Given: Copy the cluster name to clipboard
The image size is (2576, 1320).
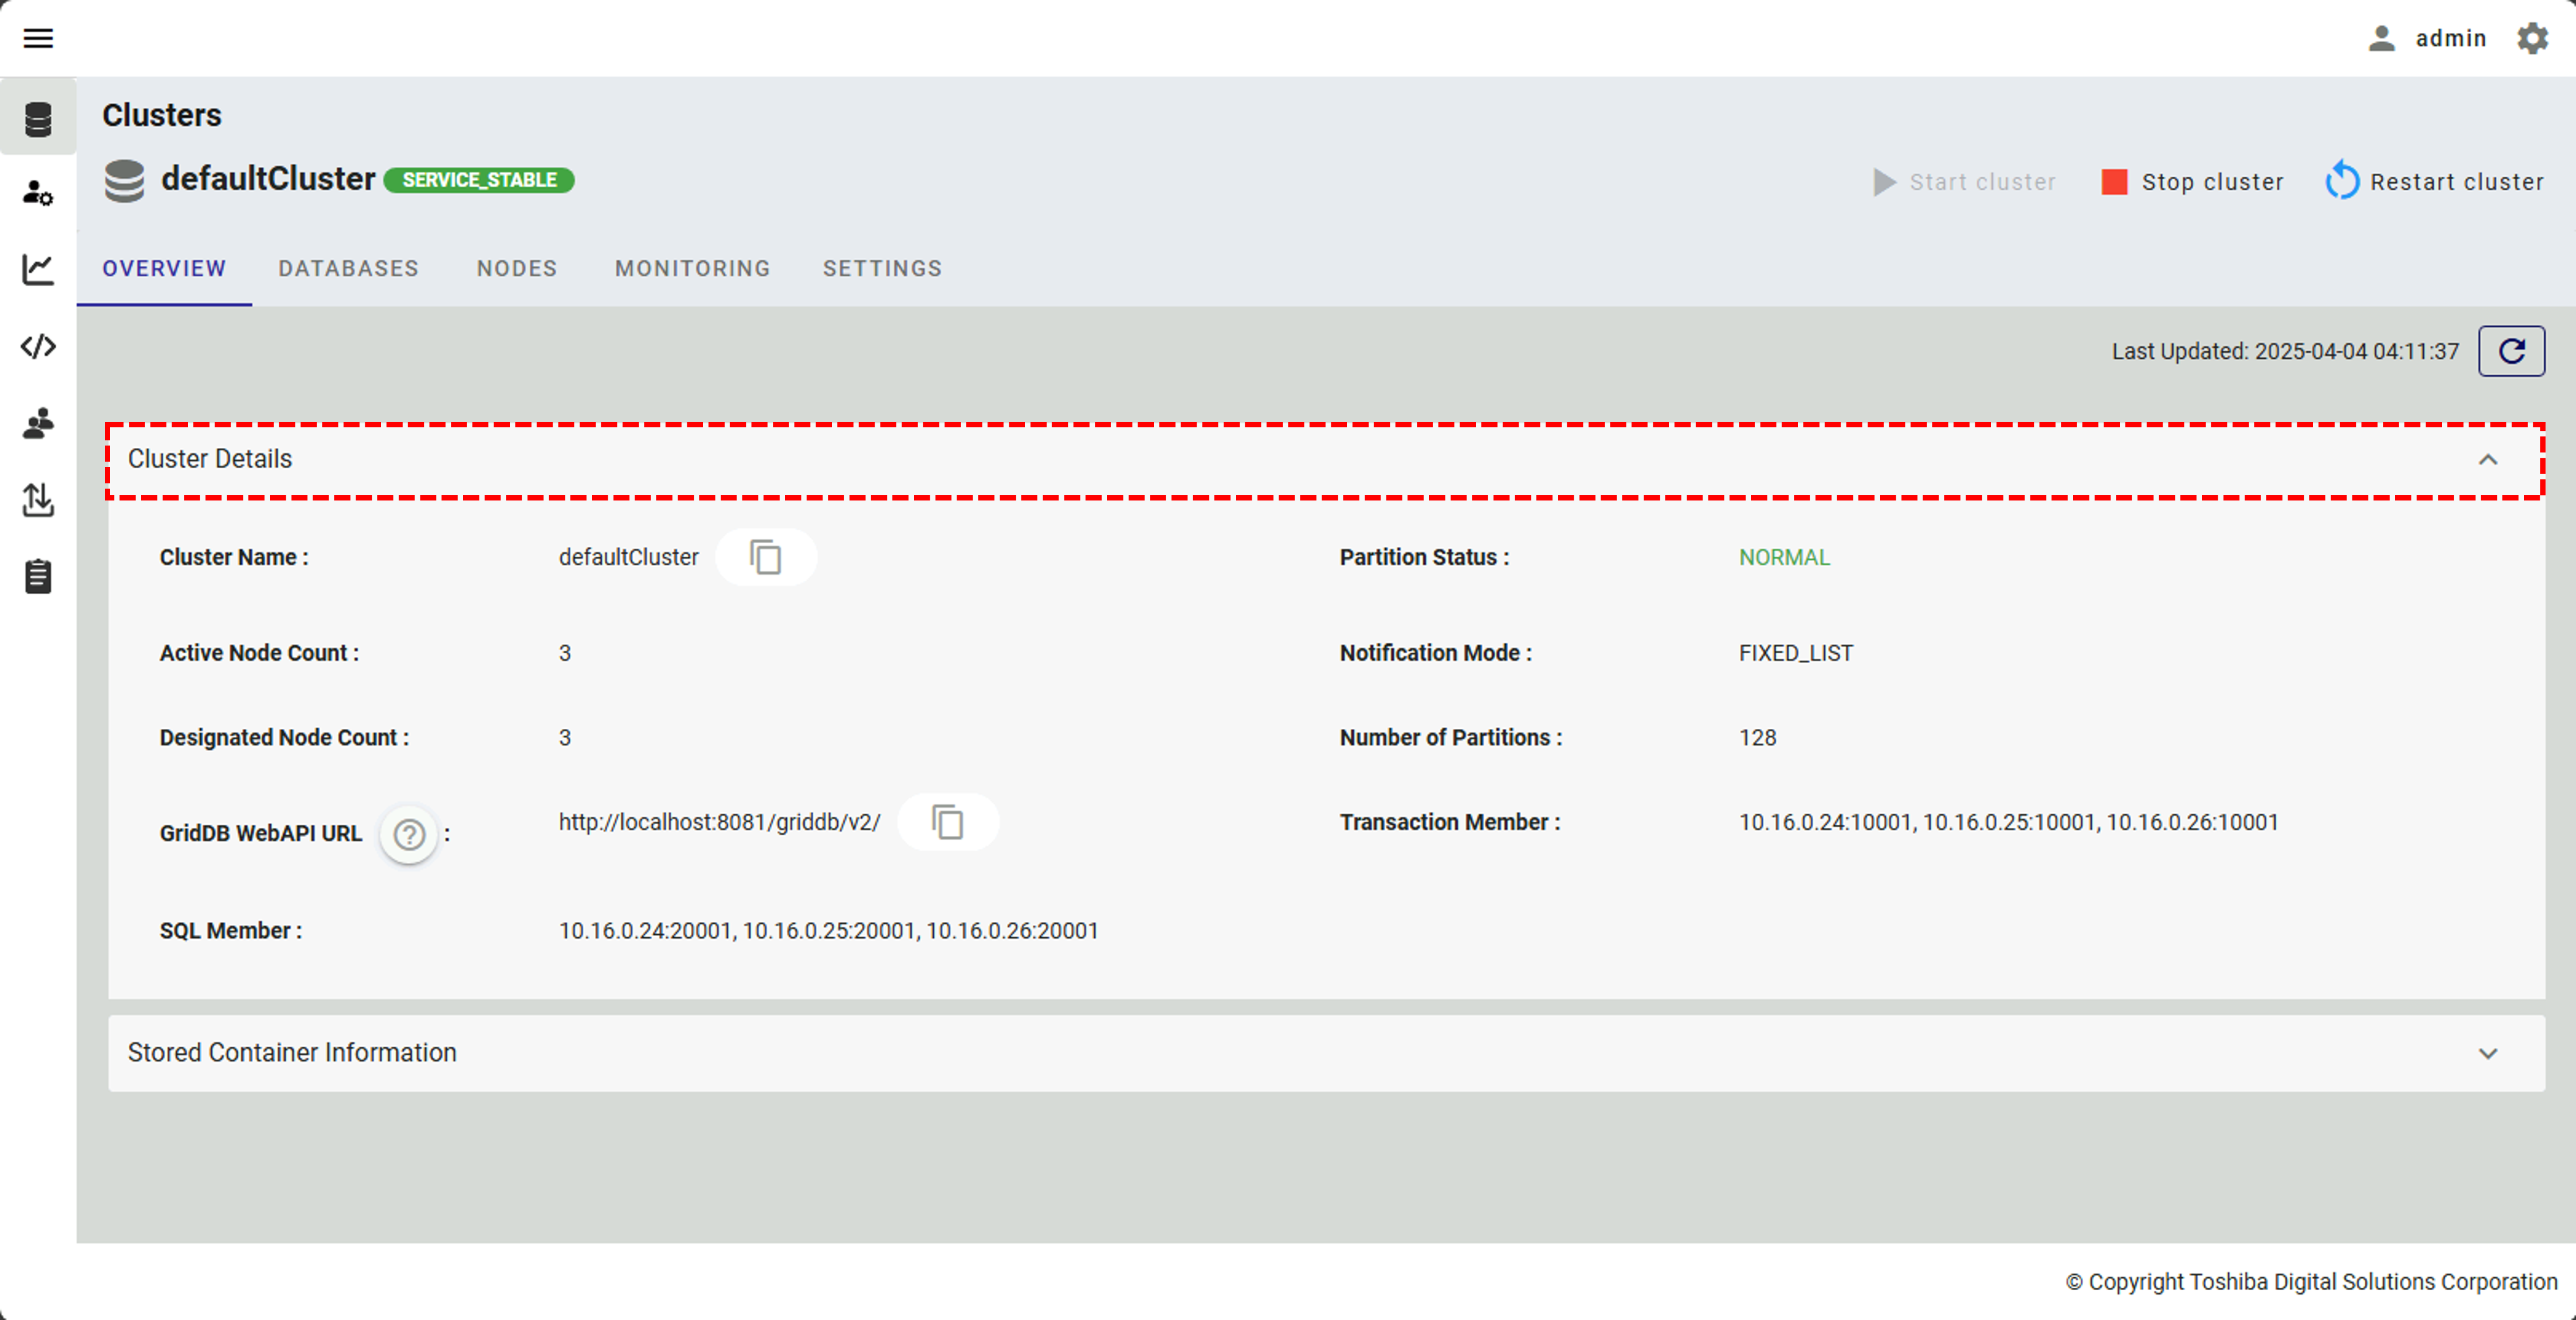Looking at the screenshot, I should [766, 557].
